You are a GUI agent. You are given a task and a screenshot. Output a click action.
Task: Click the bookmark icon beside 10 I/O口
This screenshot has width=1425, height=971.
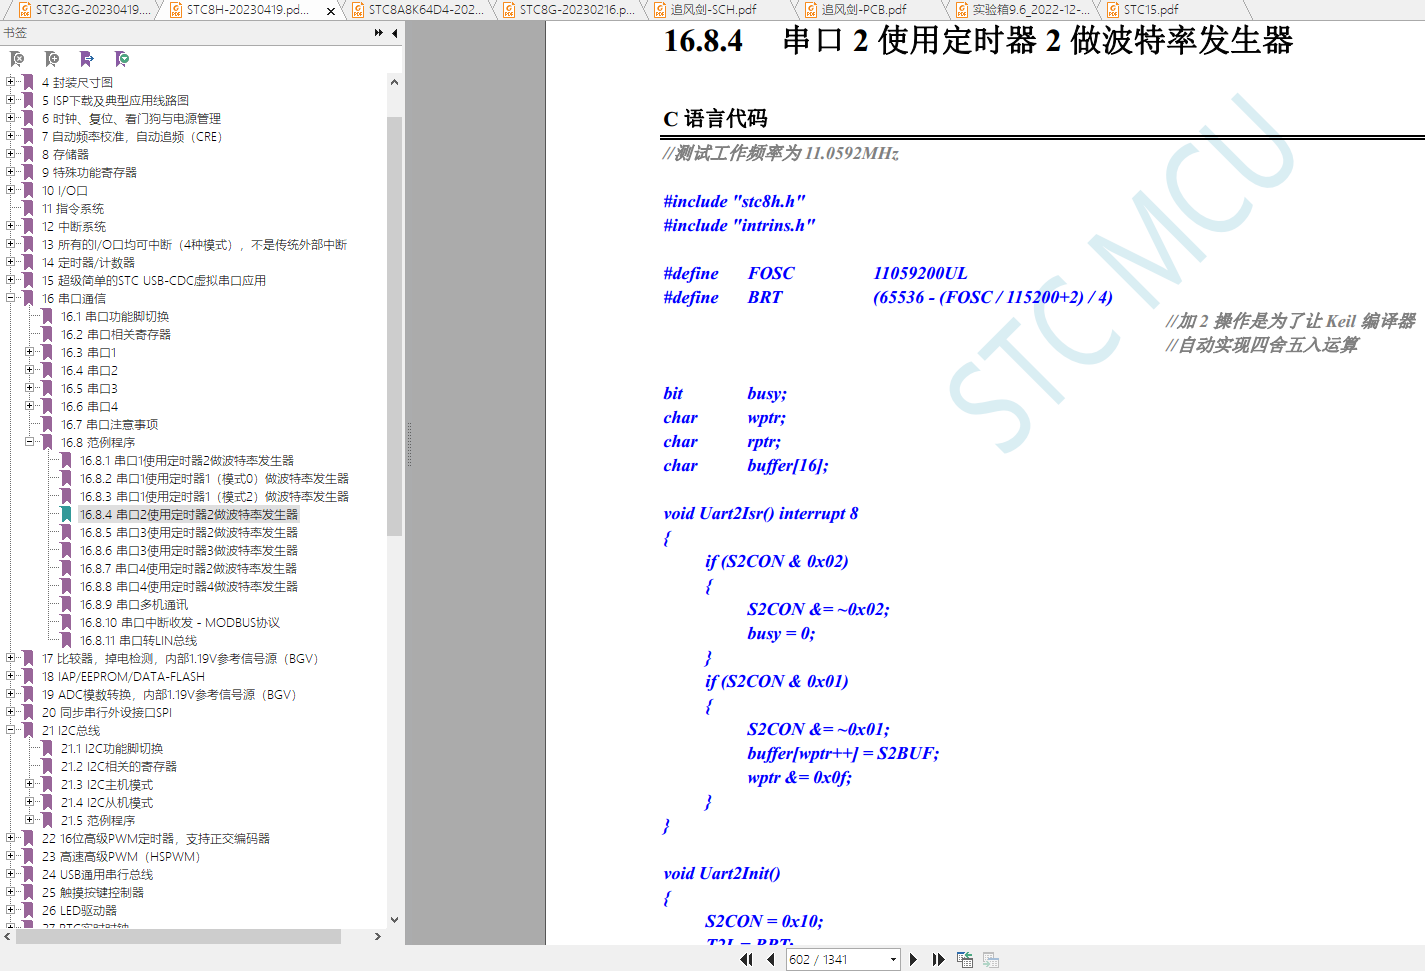[28, 190]
